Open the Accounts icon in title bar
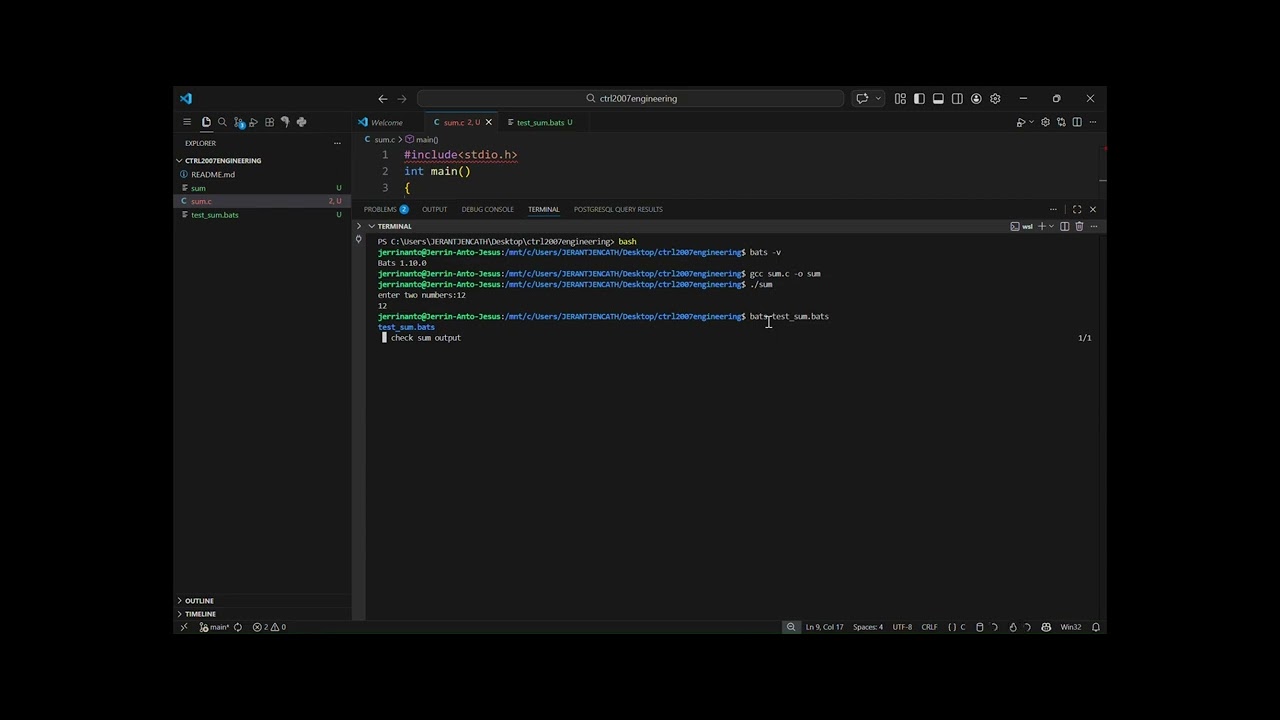Viewport: 1280px width, 720px height. [976, 98]
